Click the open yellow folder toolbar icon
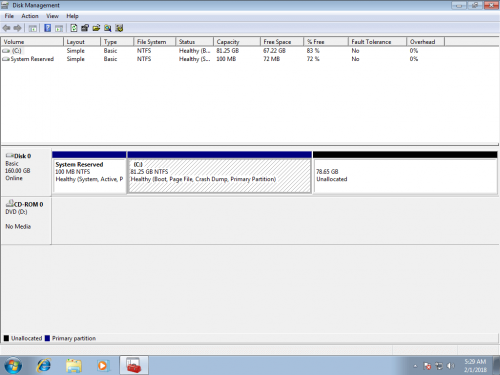The image size is (500, 375). point(96,28)
